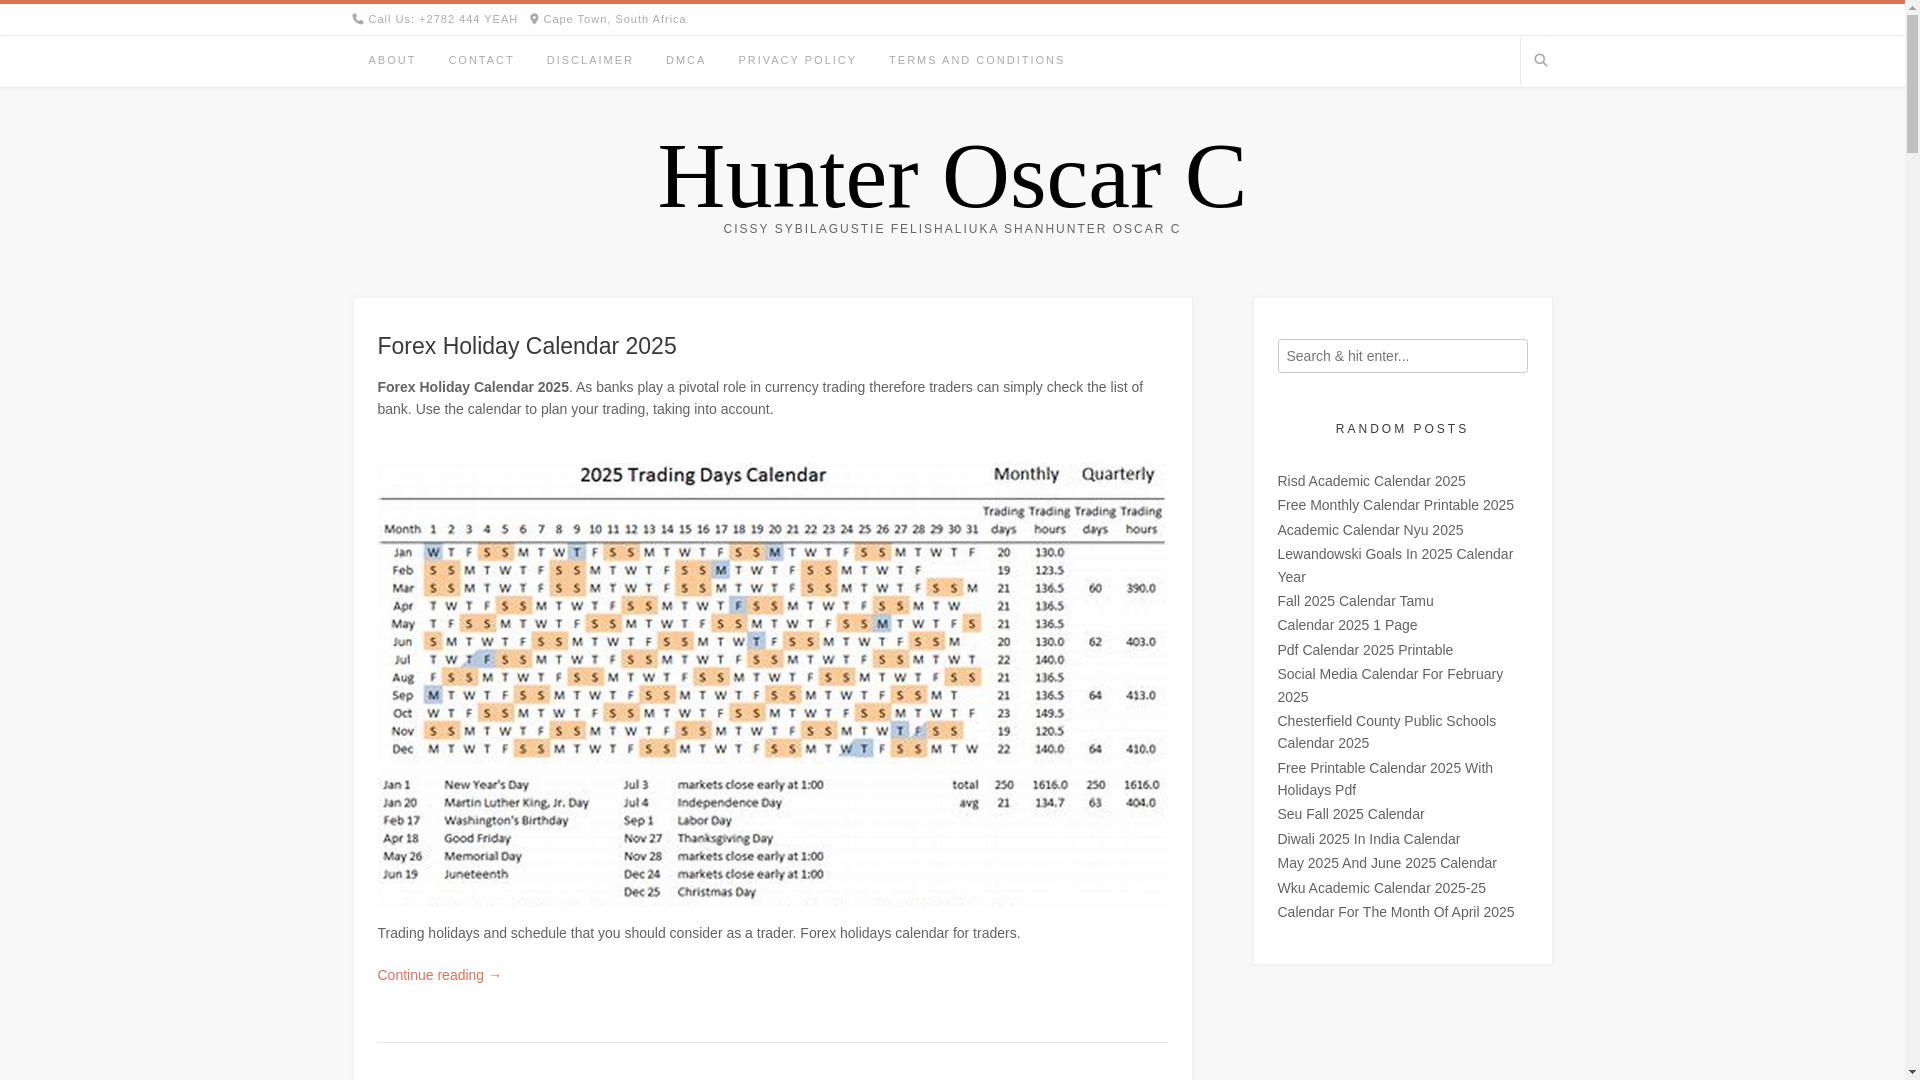Viewport: 1920px width, 1080px height.
Task: Open Diwali 2025 In India Calendar
Action: tap(1368, 839)
